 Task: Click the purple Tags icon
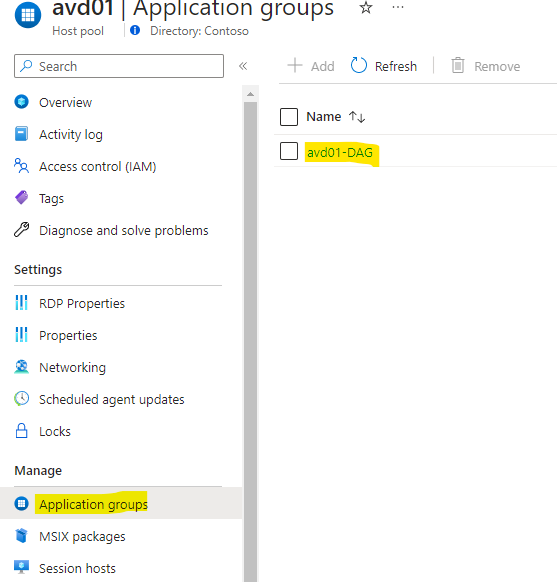(22, 197)
